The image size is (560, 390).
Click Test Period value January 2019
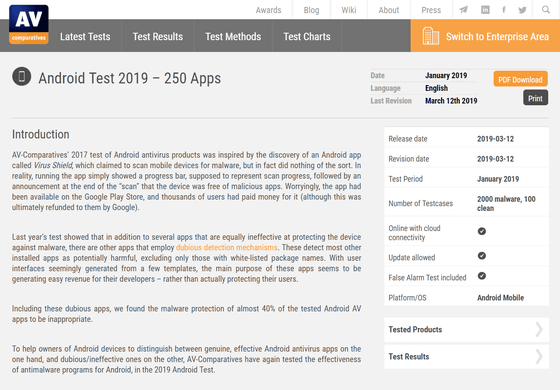click(x=498, y=179)
